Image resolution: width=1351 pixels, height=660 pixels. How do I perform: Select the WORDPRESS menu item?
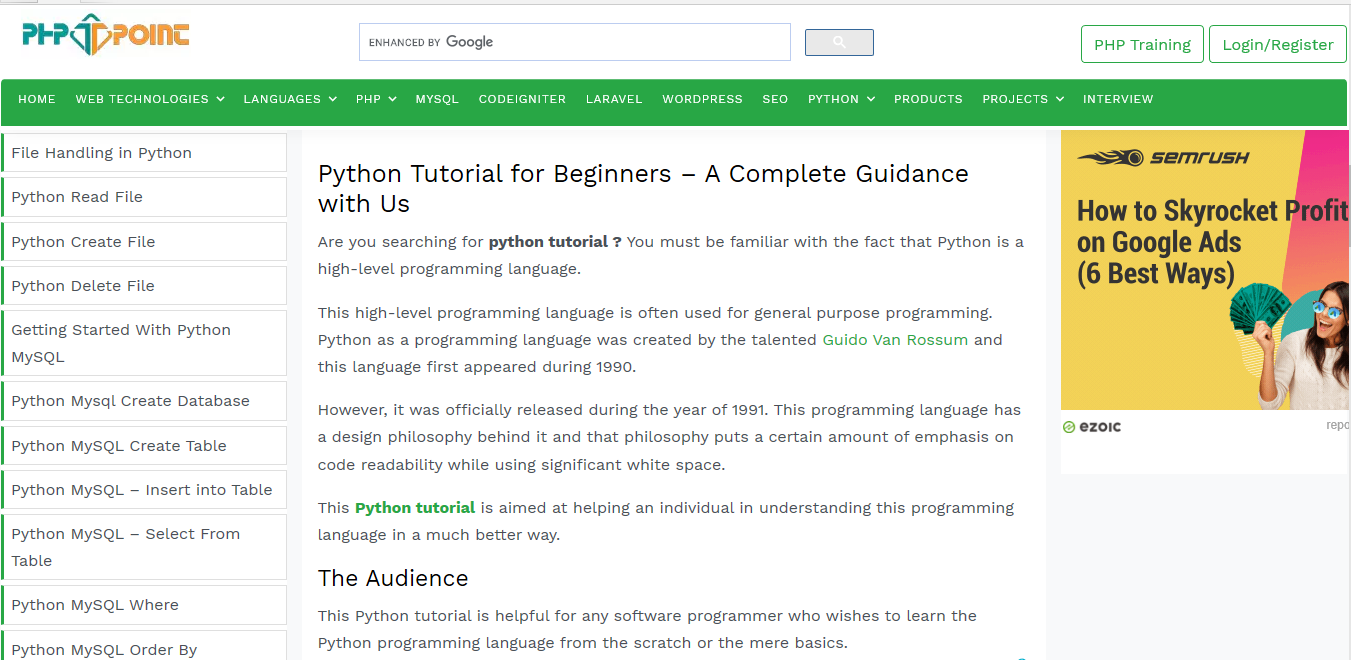702,99
